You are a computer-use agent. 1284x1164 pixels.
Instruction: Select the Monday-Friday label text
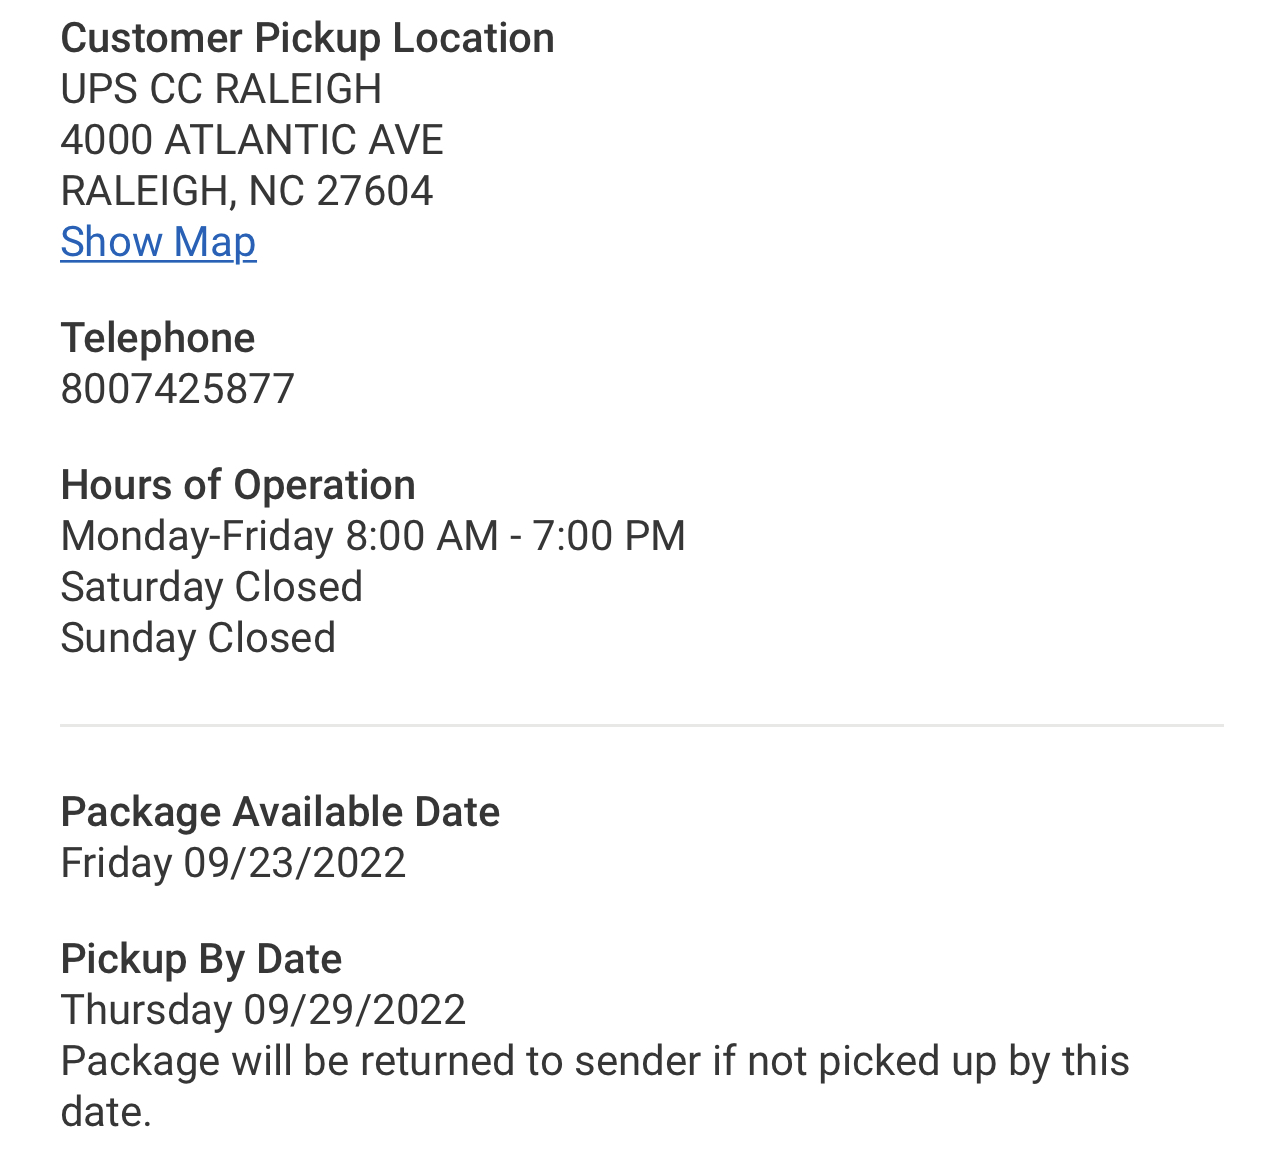[197, 536]
